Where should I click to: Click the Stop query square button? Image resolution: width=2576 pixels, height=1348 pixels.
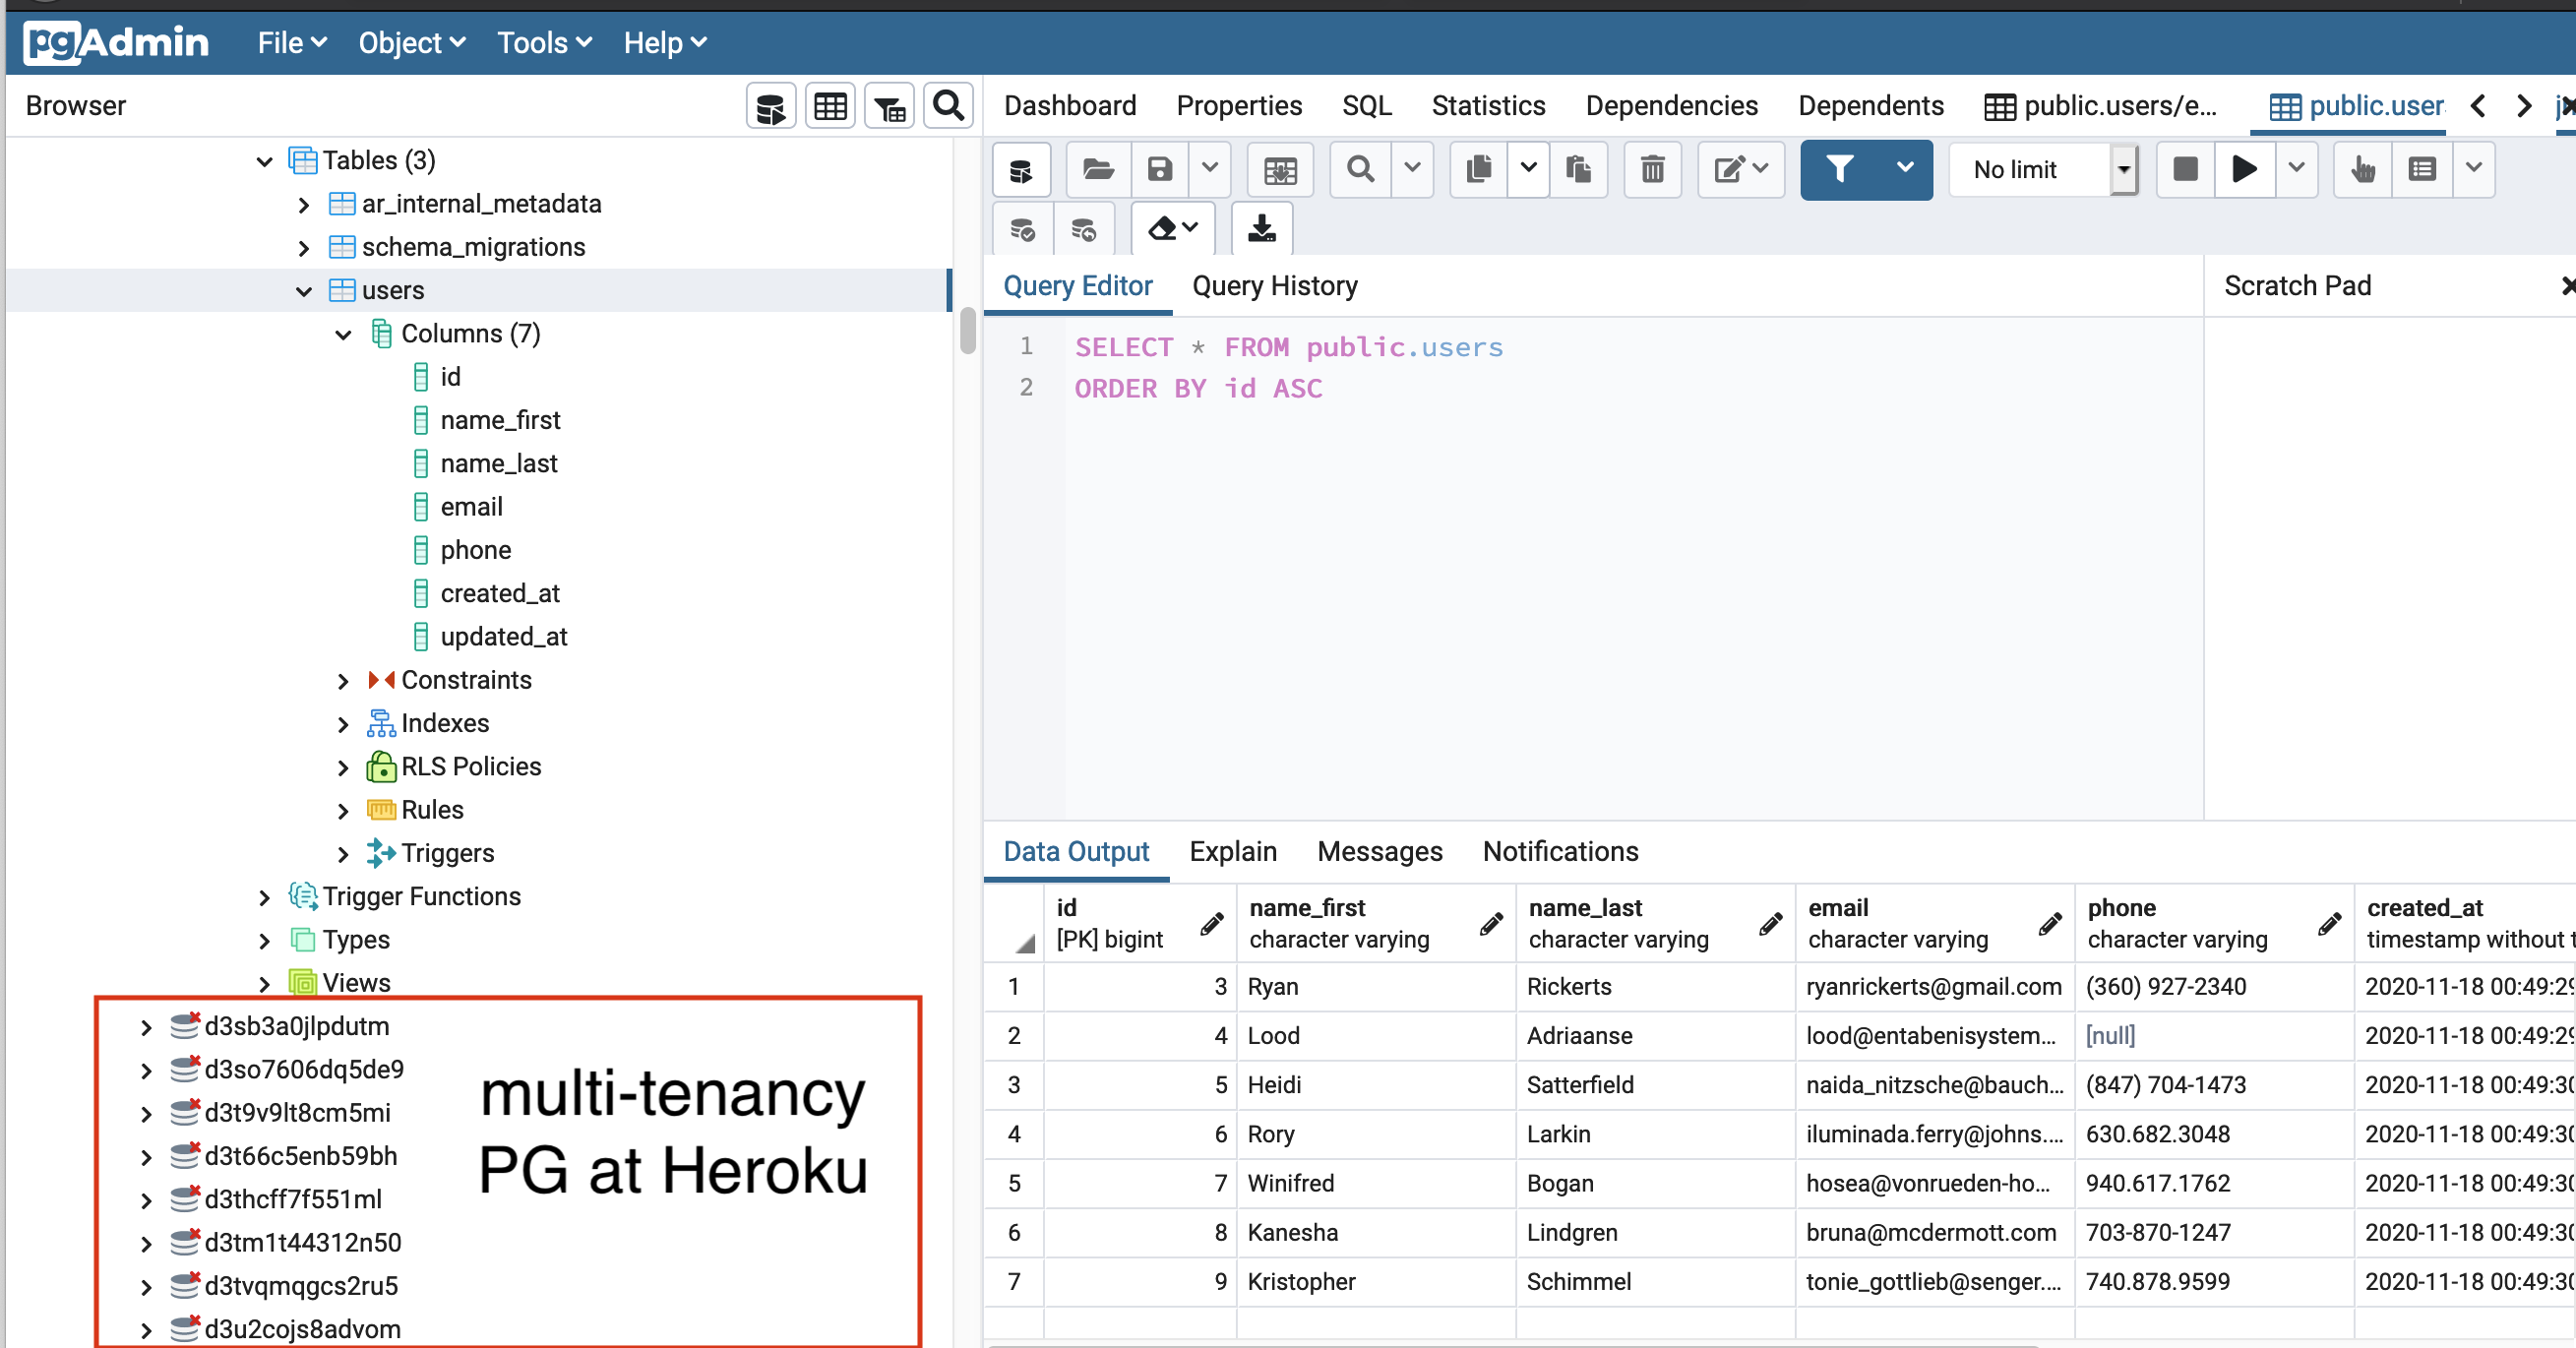pos(2185,169)
